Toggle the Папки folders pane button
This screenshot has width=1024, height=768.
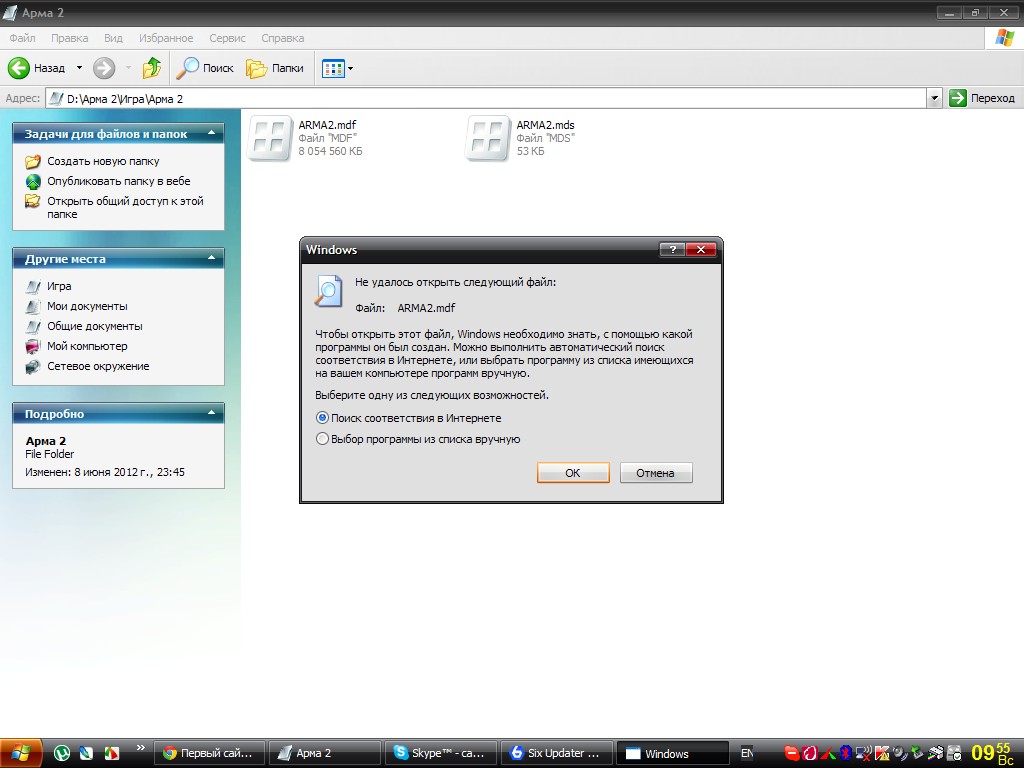coord(275,68)
